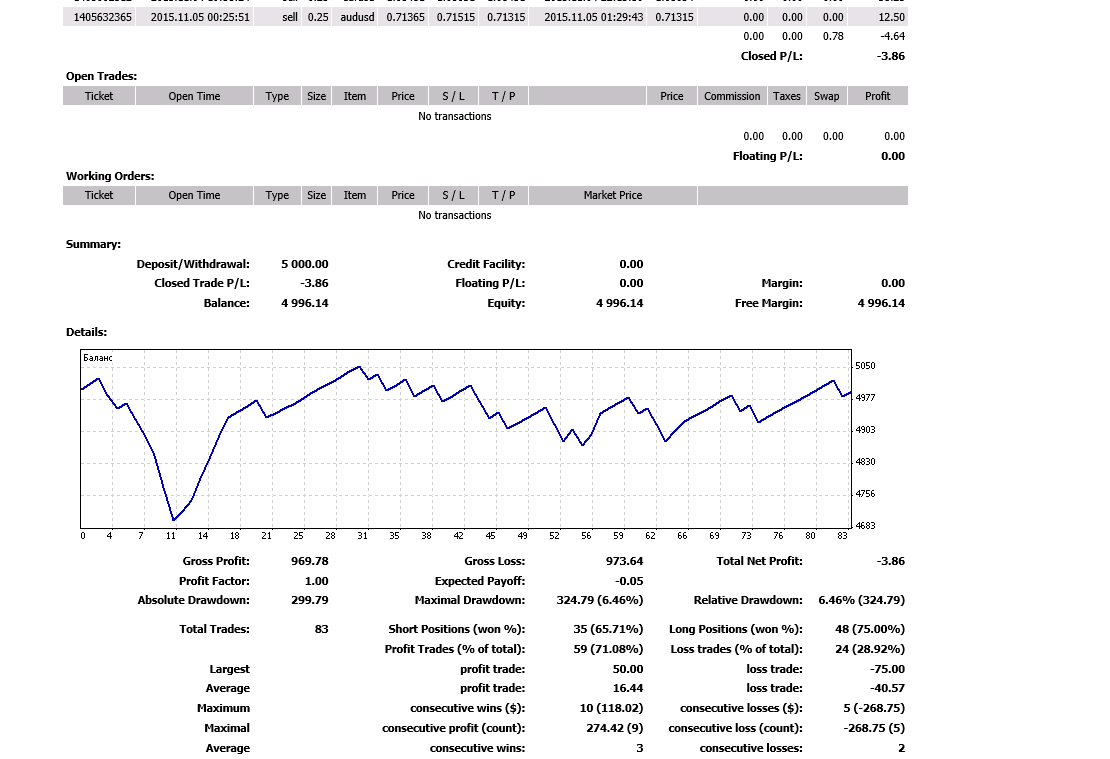Click the balance curve chart
Viewport: 1110px width, 759px height.
[466, 438]
